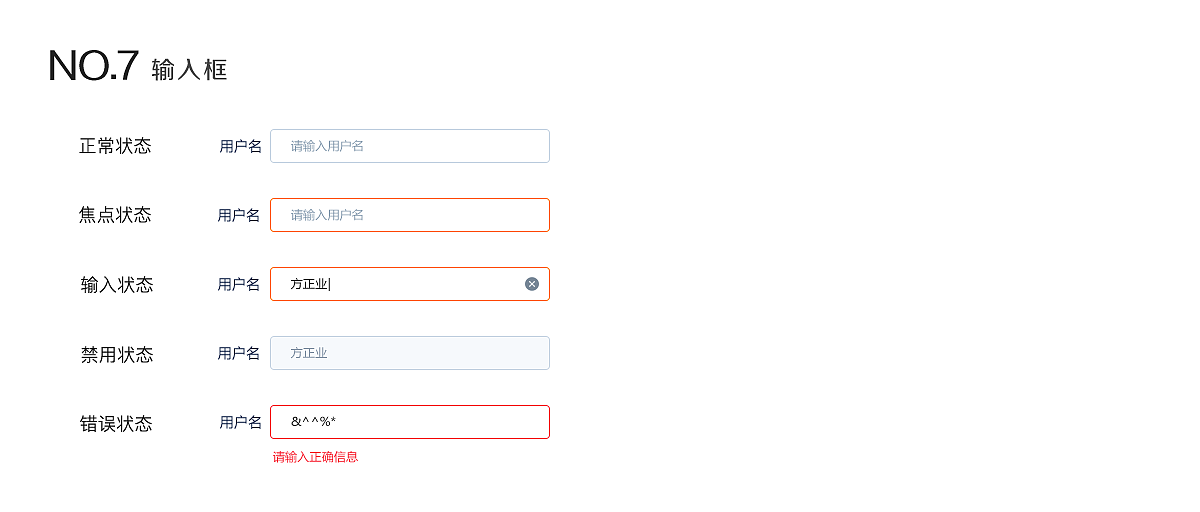Click the 输入框 title text
The height and width of the screenshot is (512, 1200).
coord(190,70)
